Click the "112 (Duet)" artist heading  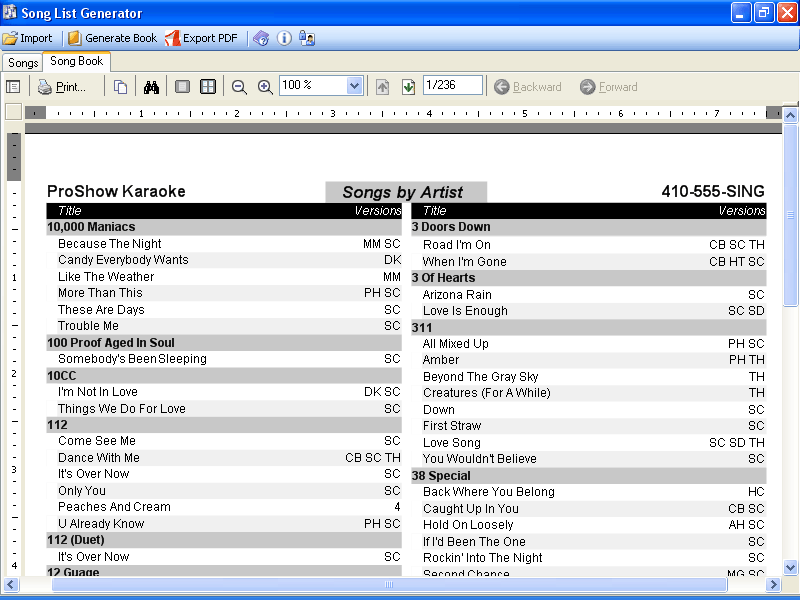tap(76, 540)
